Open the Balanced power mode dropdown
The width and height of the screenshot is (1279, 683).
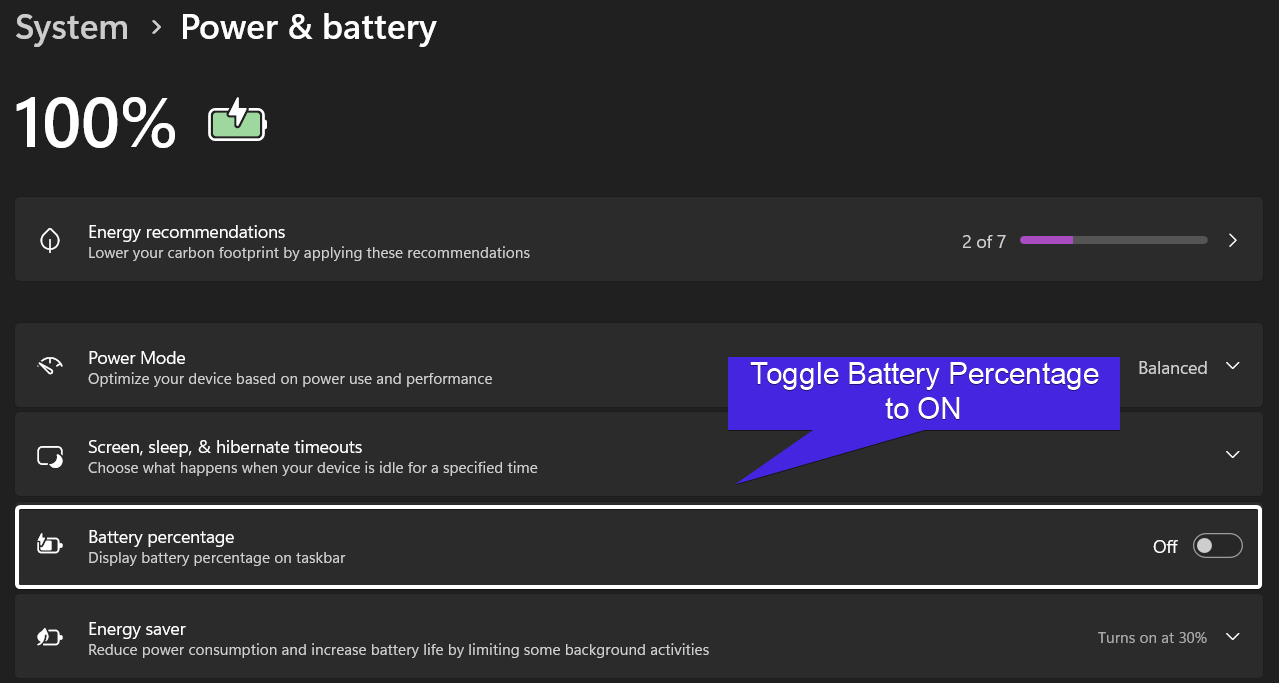tap(1189, 367)
